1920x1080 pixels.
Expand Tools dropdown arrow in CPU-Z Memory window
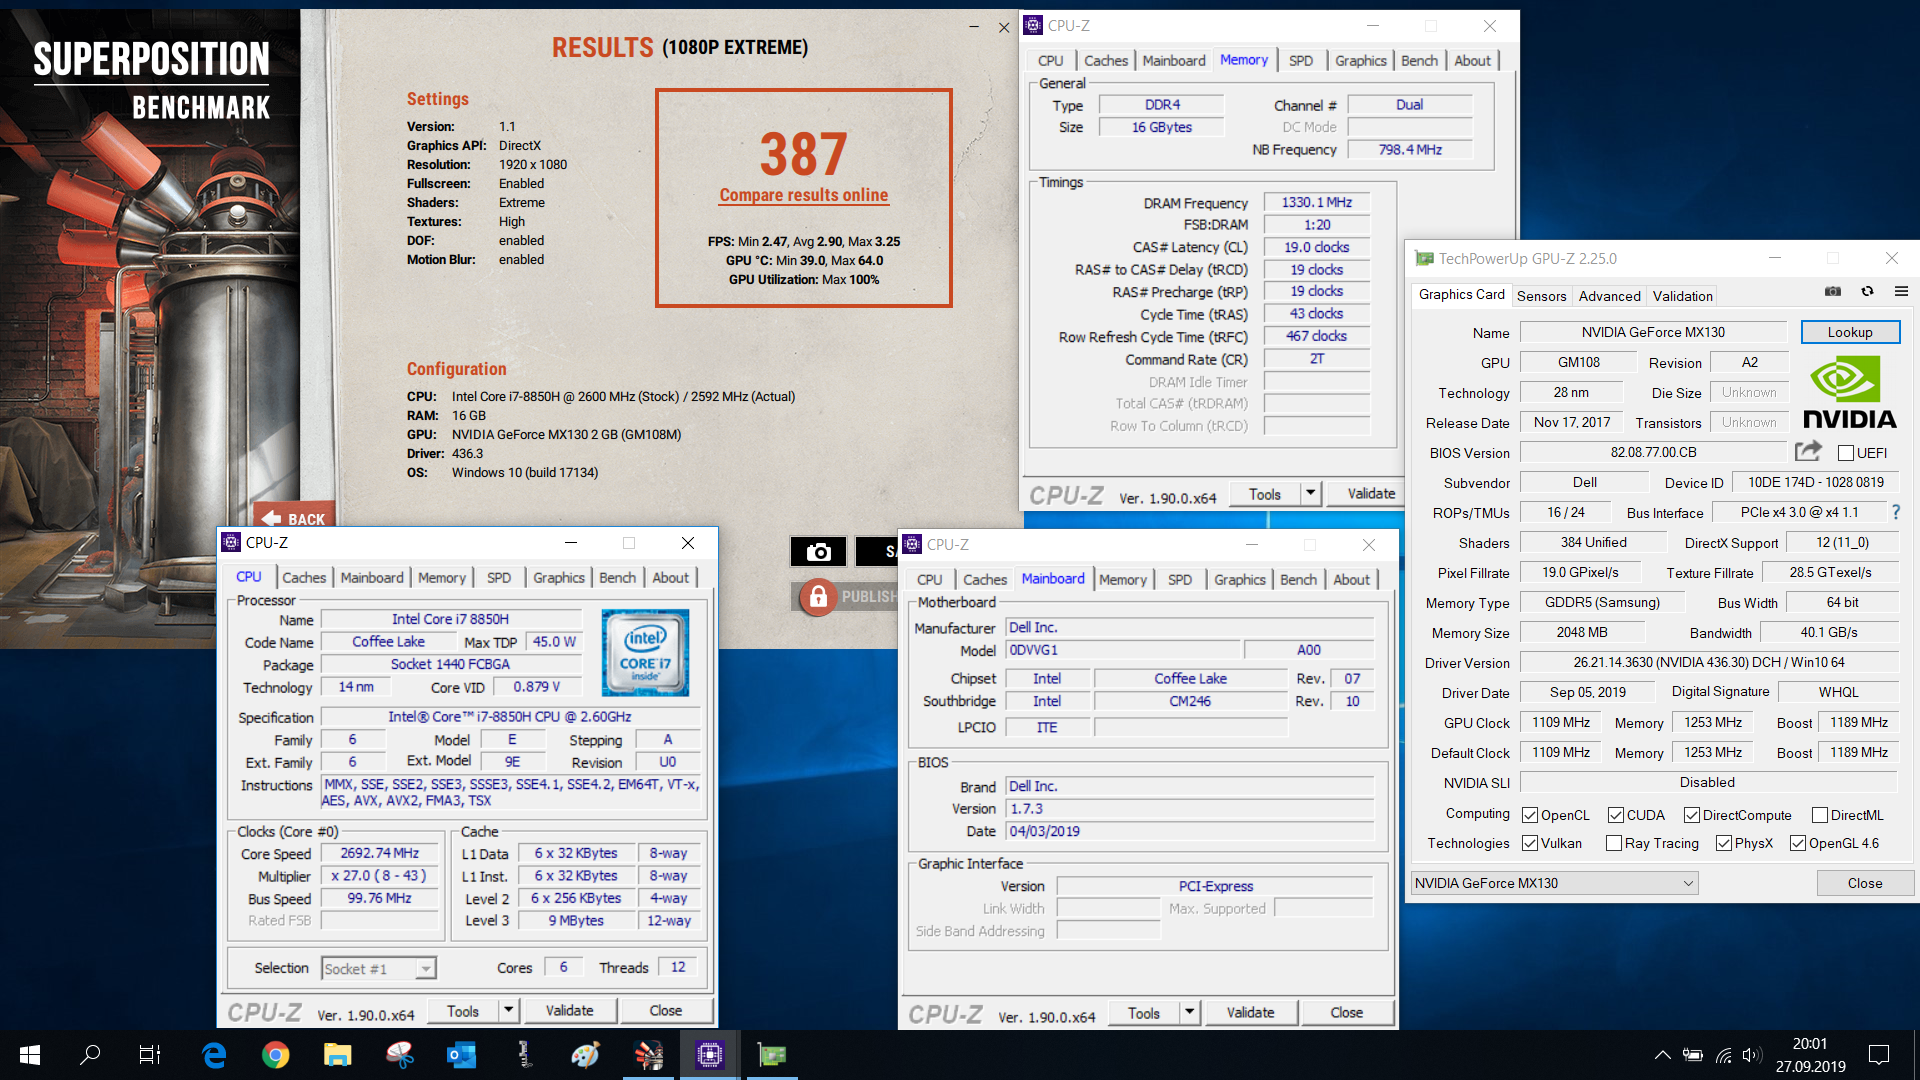1311,493
